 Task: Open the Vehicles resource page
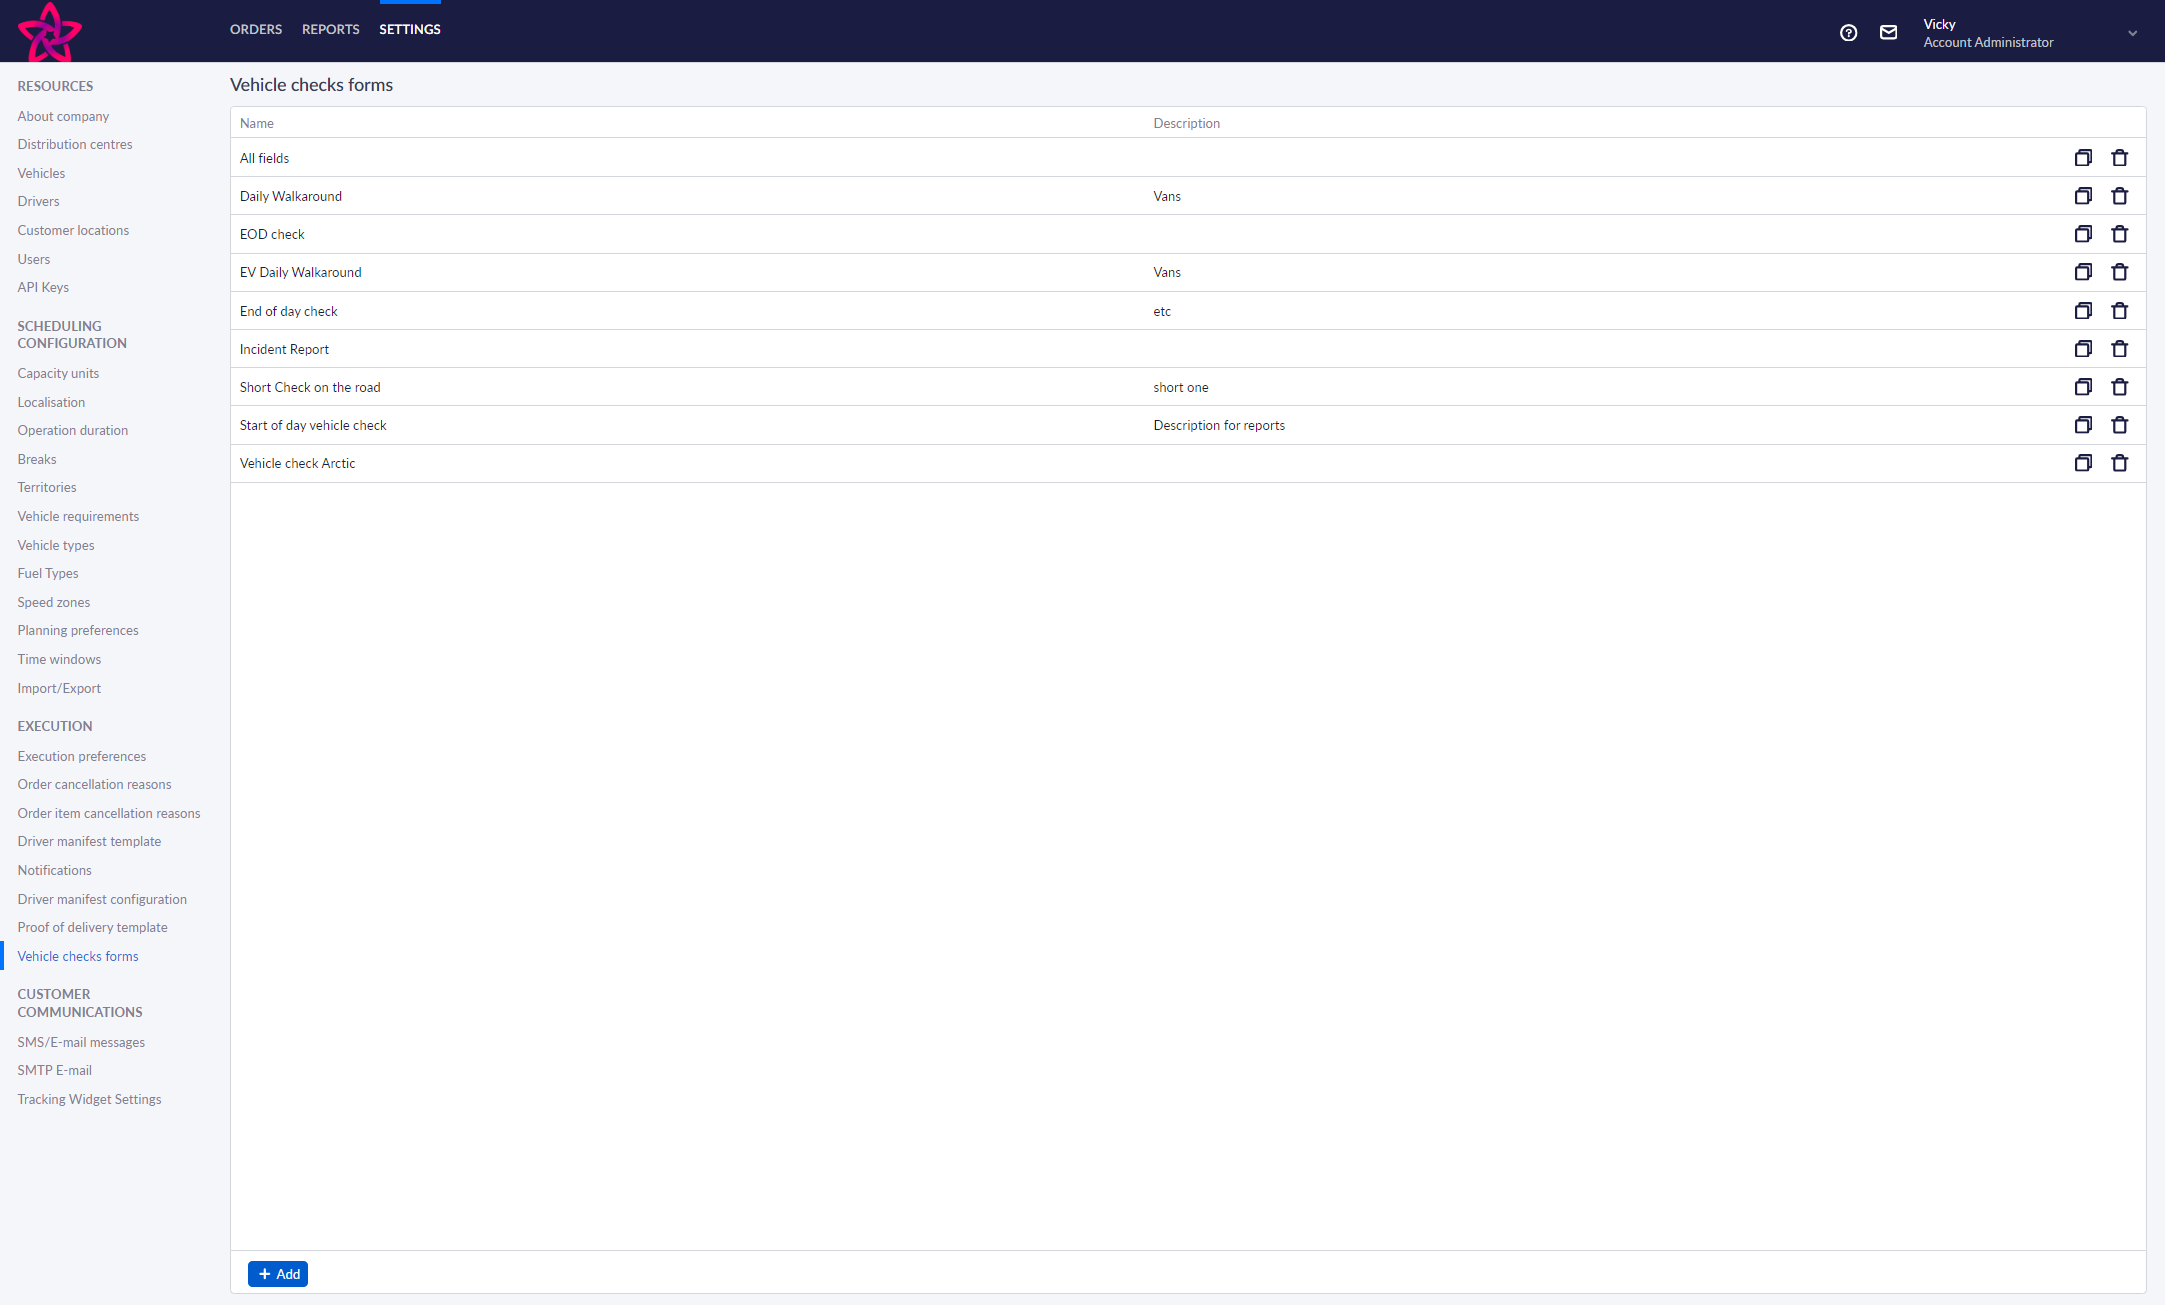tap(41, 173)
